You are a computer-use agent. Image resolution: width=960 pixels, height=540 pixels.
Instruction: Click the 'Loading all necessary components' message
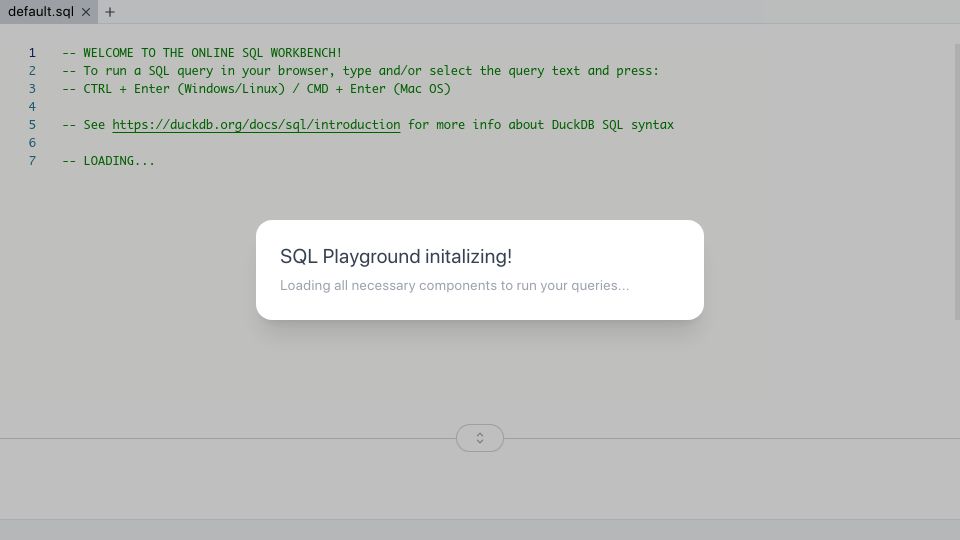click(454, 286)
